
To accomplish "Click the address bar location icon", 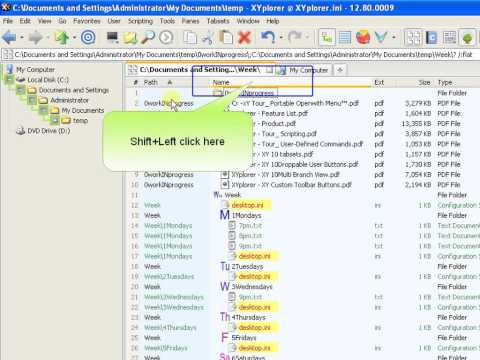I will (x=8, y=54).
